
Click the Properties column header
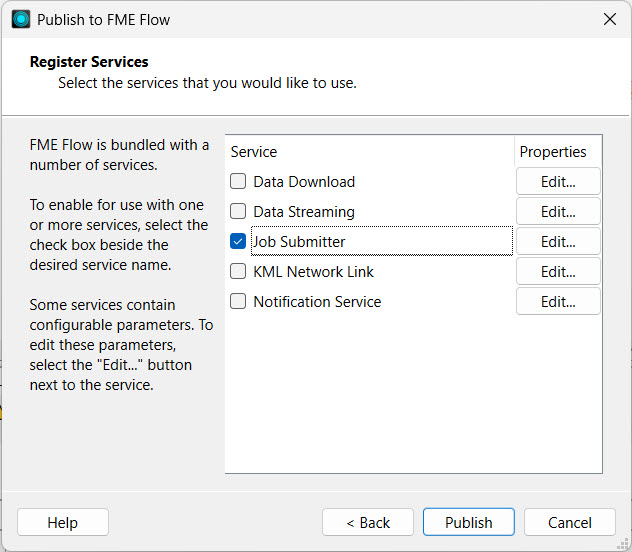553,152
